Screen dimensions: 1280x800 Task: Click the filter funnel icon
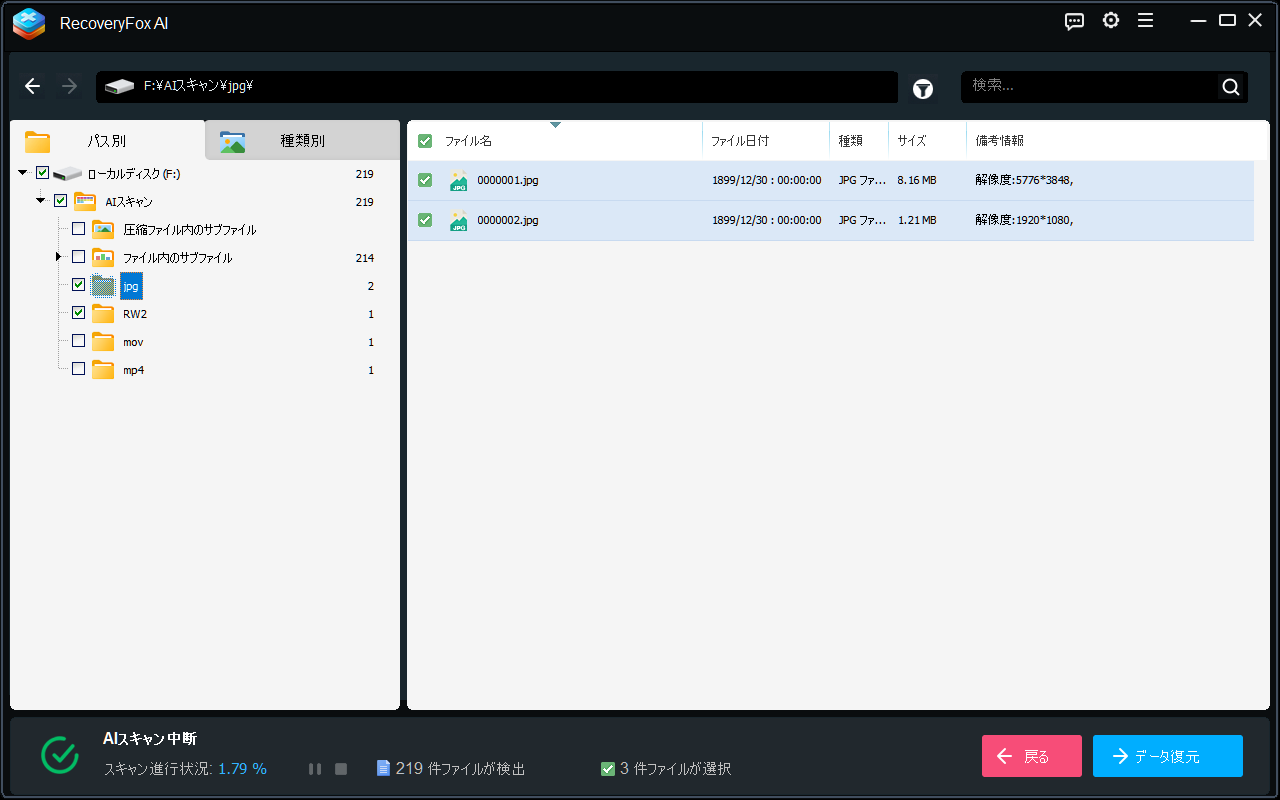[x=922, y=89]
